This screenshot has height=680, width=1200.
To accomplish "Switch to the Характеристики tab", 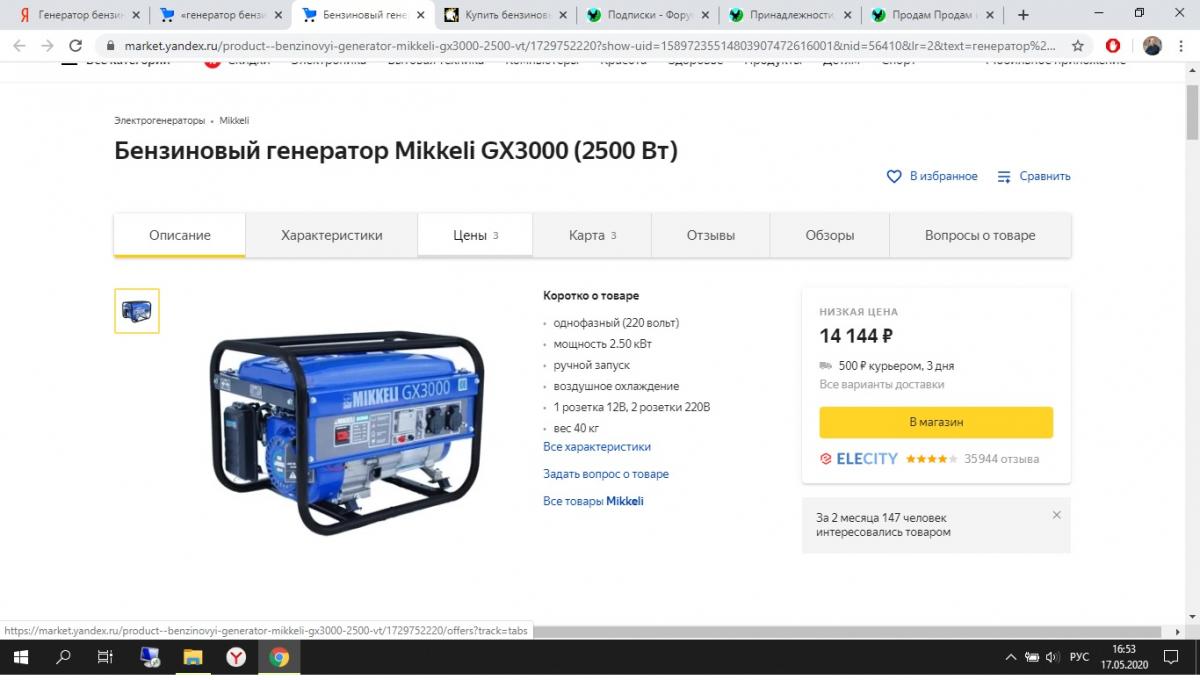I will [x=332, y=235].
